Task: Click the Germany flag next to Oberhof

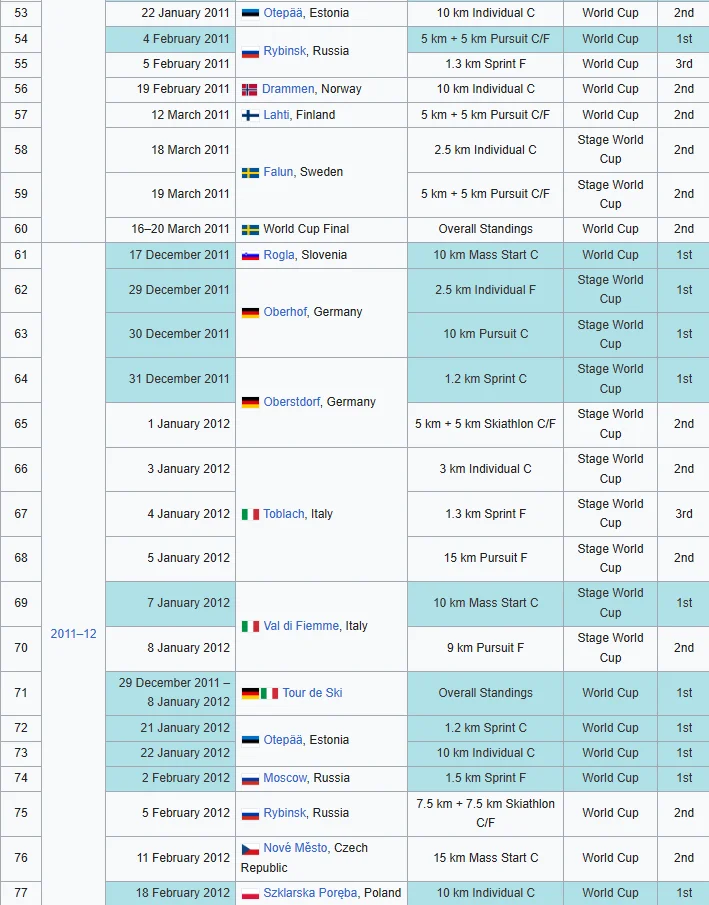Action: click(250, 312)
